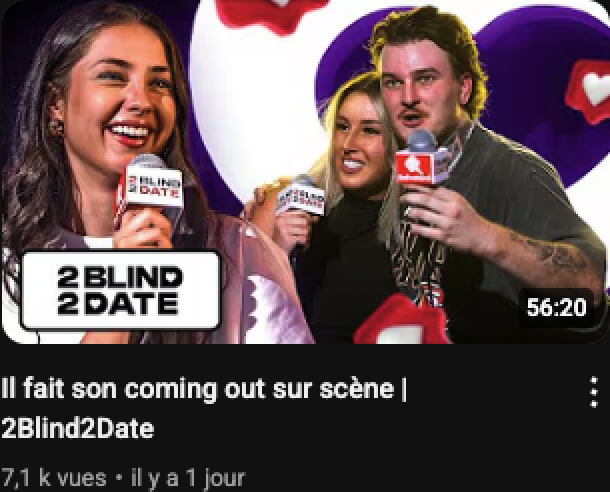The image size is (610, 492).
Task: Open video via title 'Il fait son coming out sur scène'
Action: [x=204, y=389]
